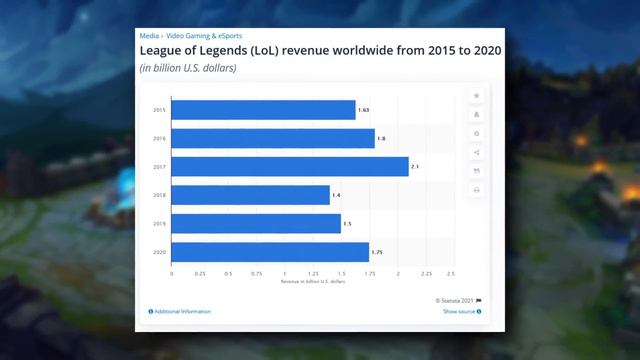Click the 2016 year axis label
The image size is (640, 360).
click(x=160, y=139)
